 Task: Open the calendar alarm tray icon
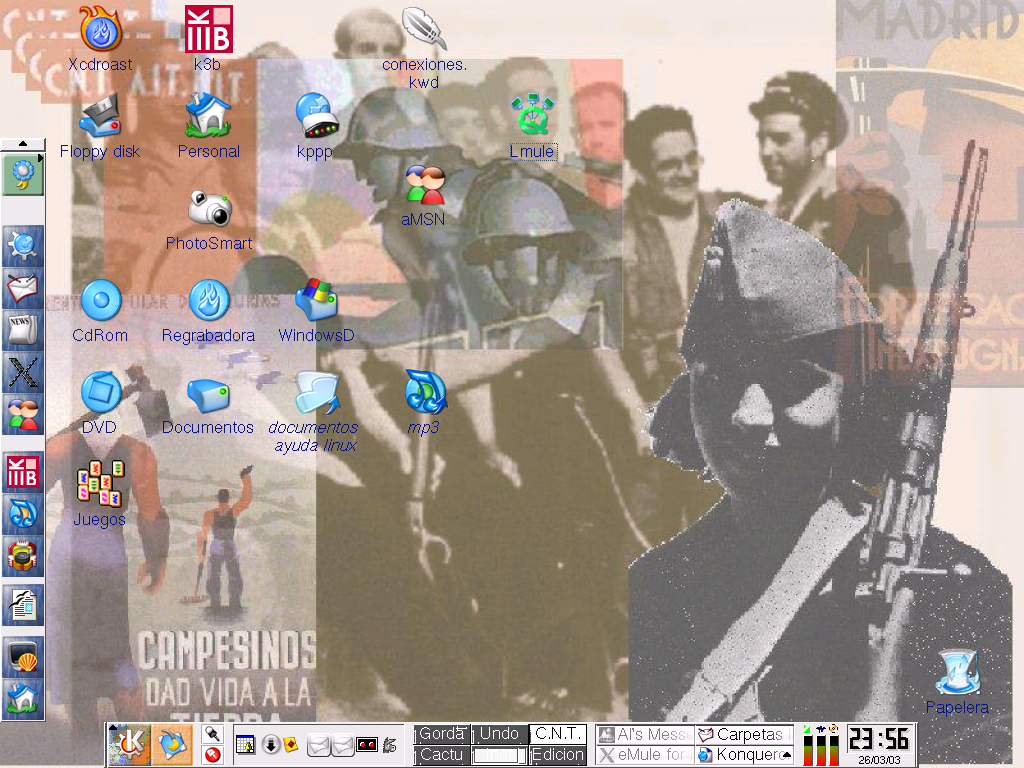(x=246, y=744)
